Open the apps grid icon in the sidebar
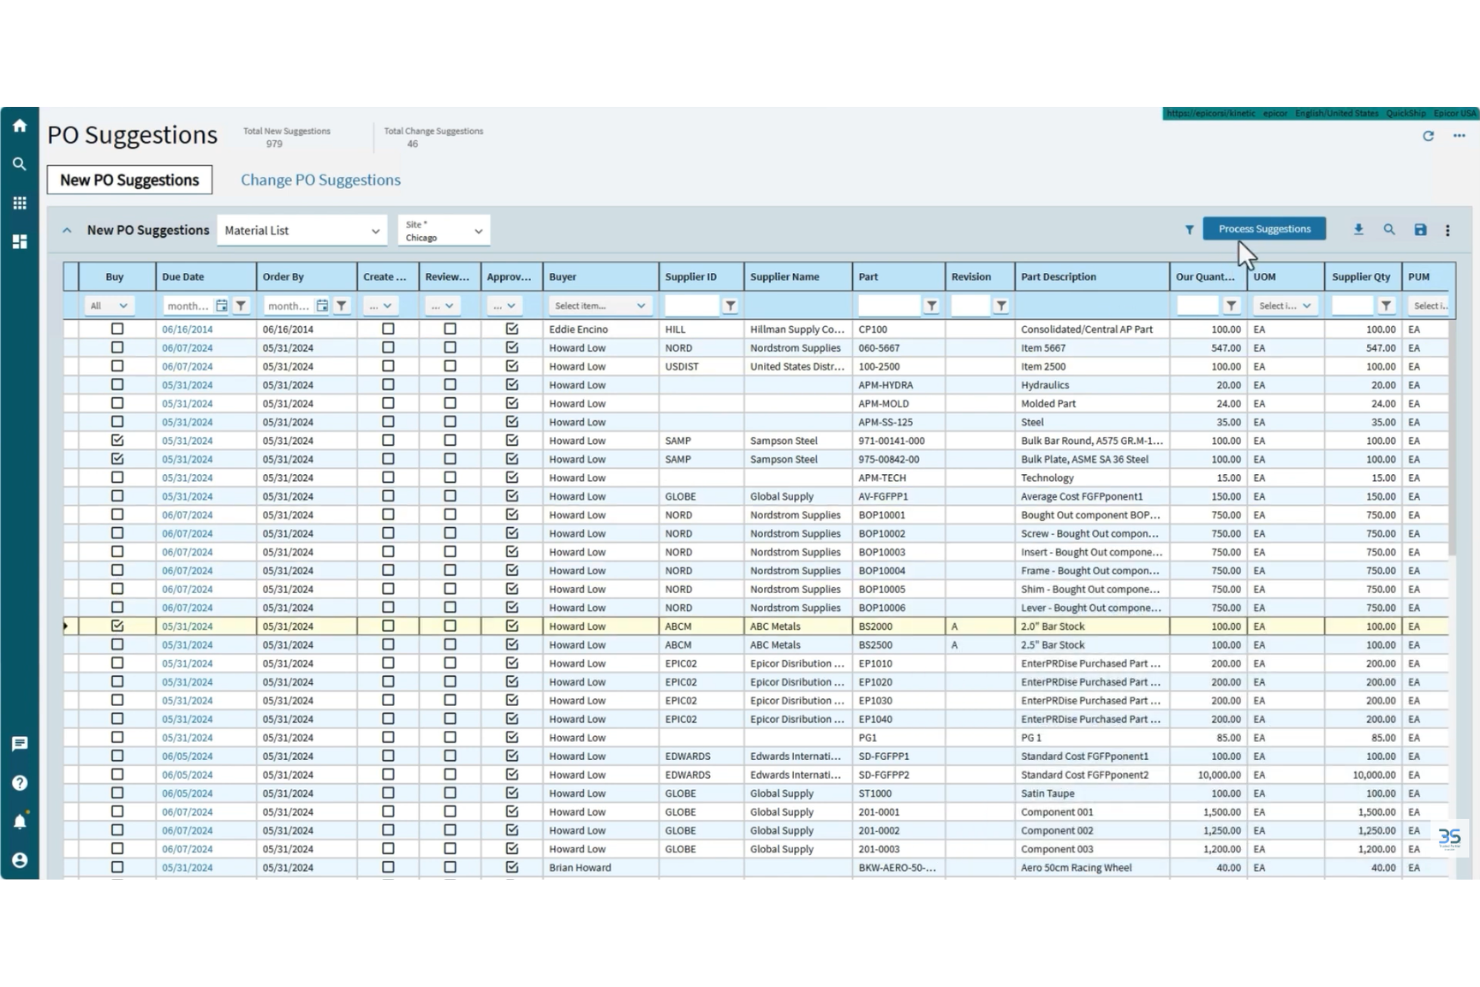Screen dimensions: 1480x987 [19, 202]
